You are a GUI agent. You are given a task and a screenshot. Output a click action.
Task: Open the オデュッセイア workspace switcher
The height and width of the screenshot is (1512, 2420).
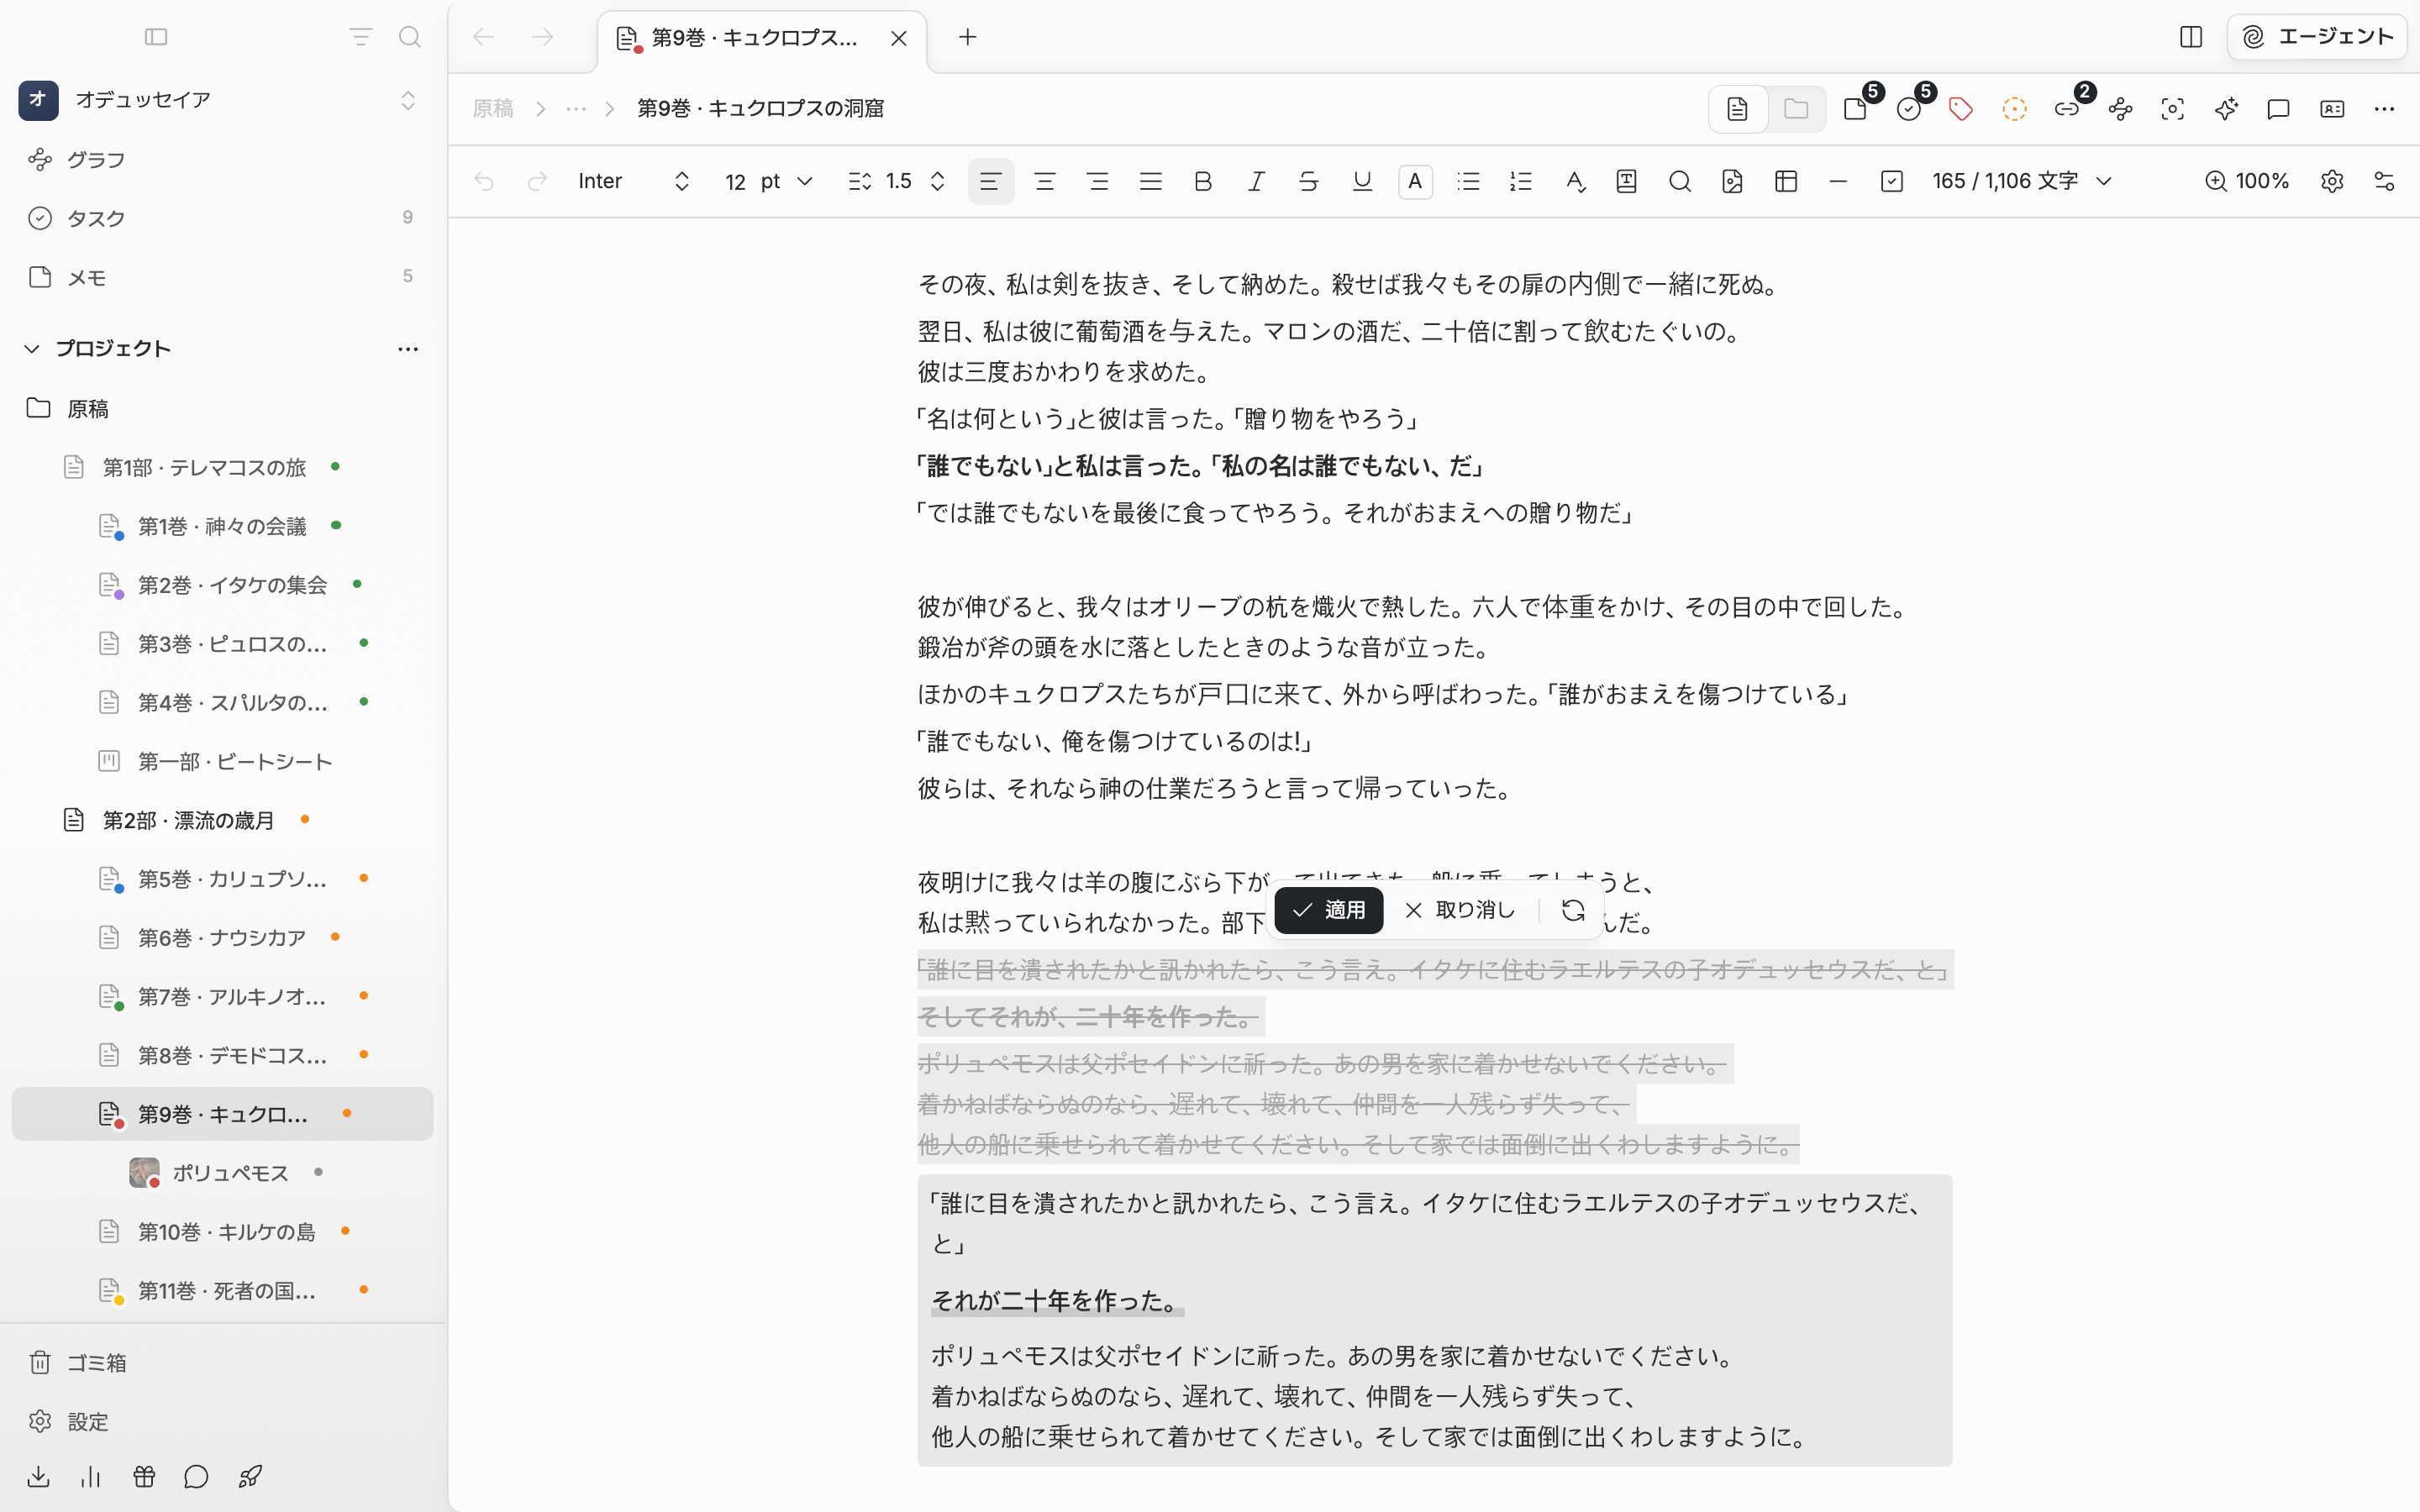point(217,99)
